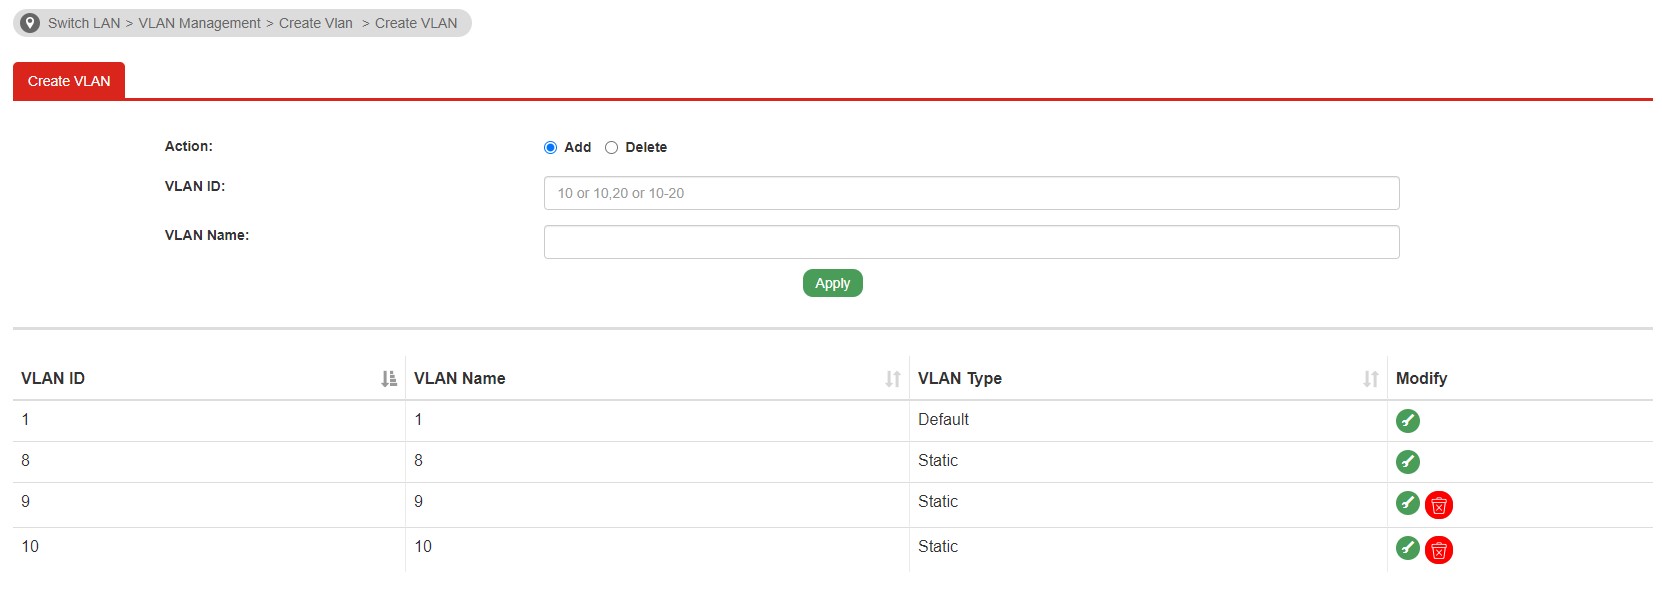Image resolution: width=1662 pixels, height=595 pixels.
Task: Edit VLAN 10 using the wrench icon
Action: [1407, 548]
